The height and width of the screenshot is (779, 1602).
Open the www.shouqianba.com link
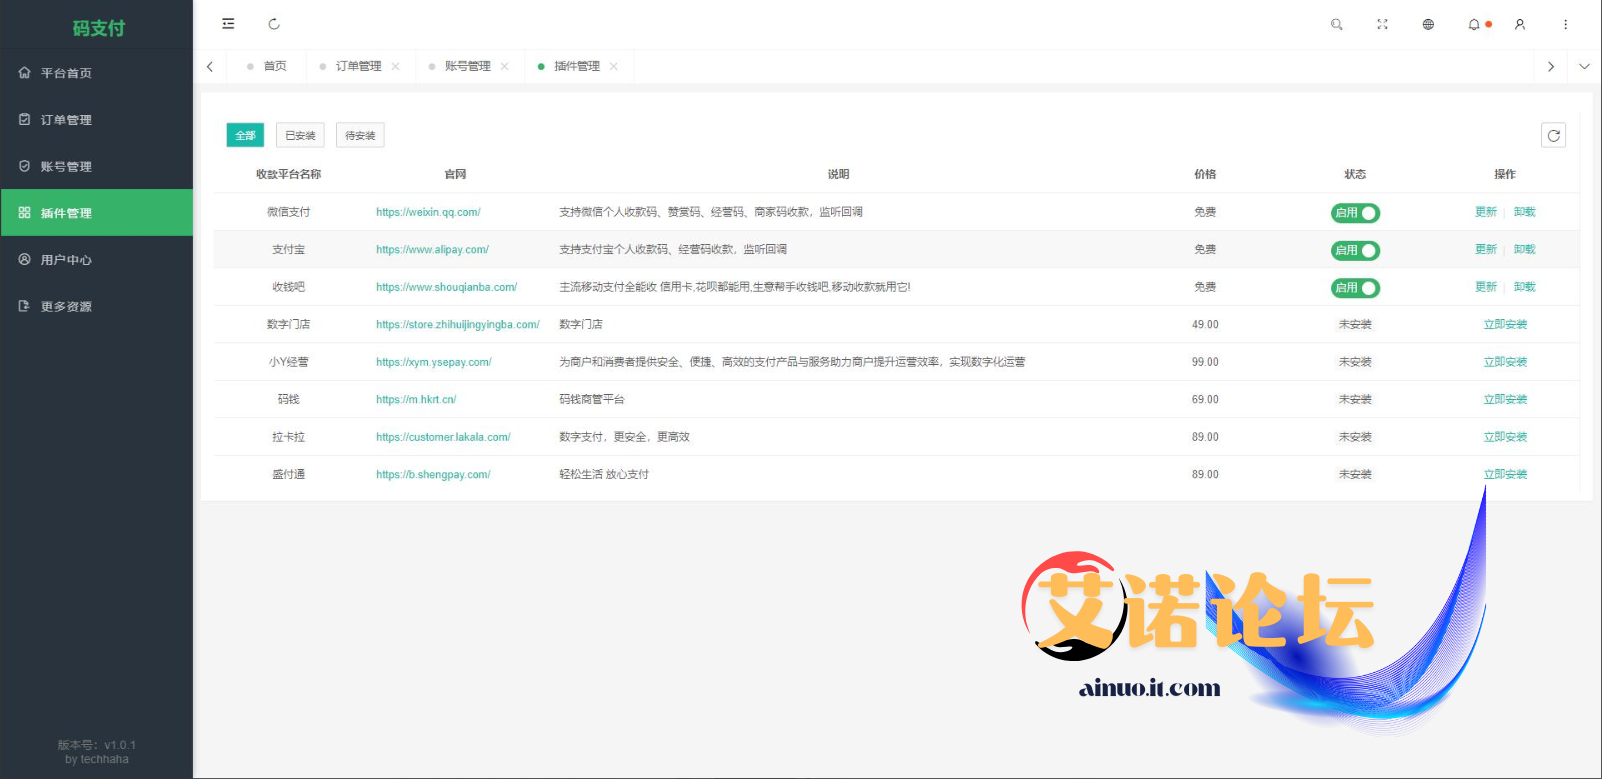(x=446, y=287)
